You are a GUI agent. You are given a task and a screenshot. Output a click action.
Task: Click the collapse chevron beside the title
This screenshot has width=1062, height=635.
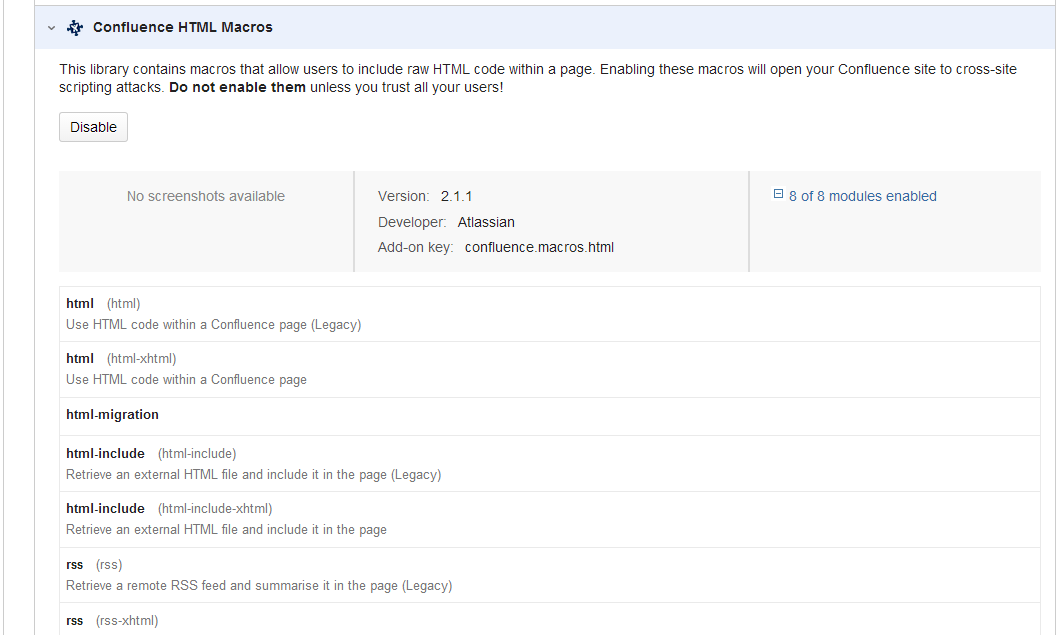[x=50, y=28]
